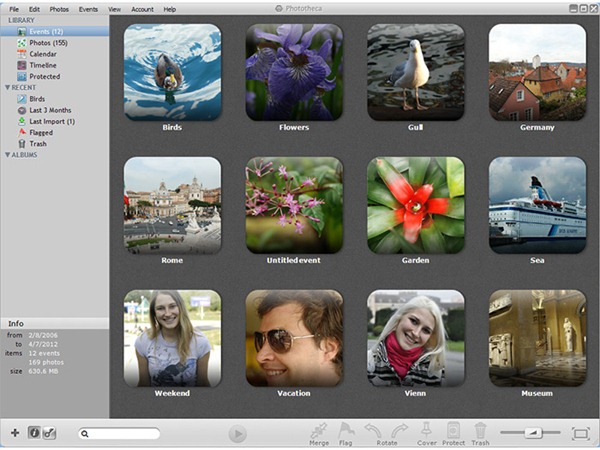Viewport: 600px width, 450px height.
Task: Click the Flag icon in bottom toolbar
Action: [346, 430]
